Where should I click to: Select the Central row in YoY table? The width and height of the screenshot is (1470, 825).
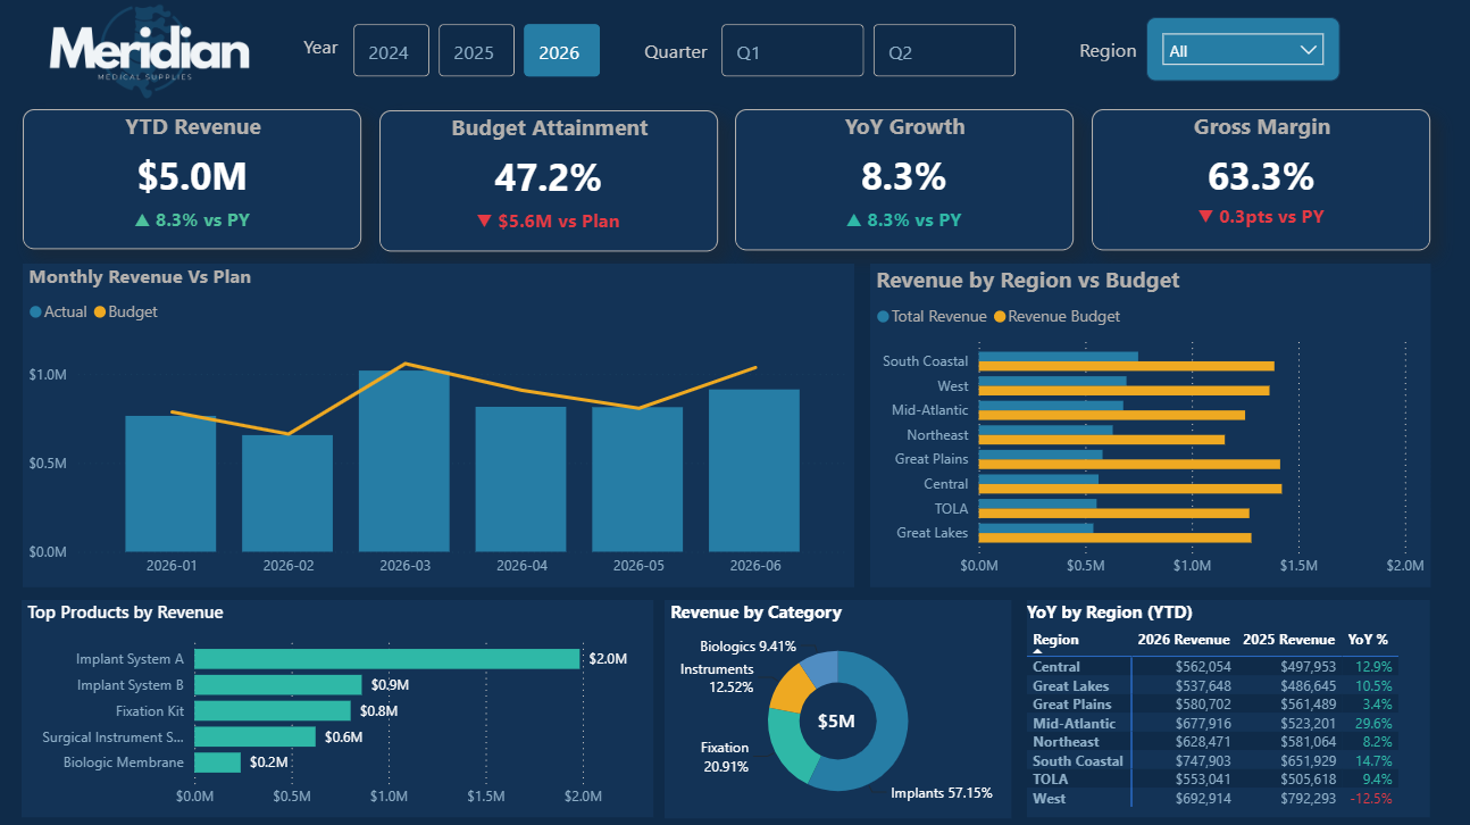coord(1212,667)
